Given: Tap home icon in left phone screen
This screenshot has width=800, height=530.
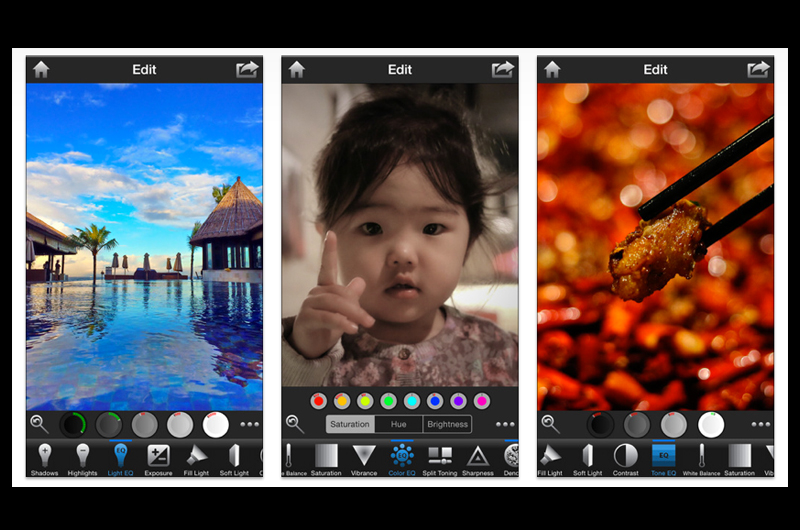Looking at the screenshot, I should point(41,69).
